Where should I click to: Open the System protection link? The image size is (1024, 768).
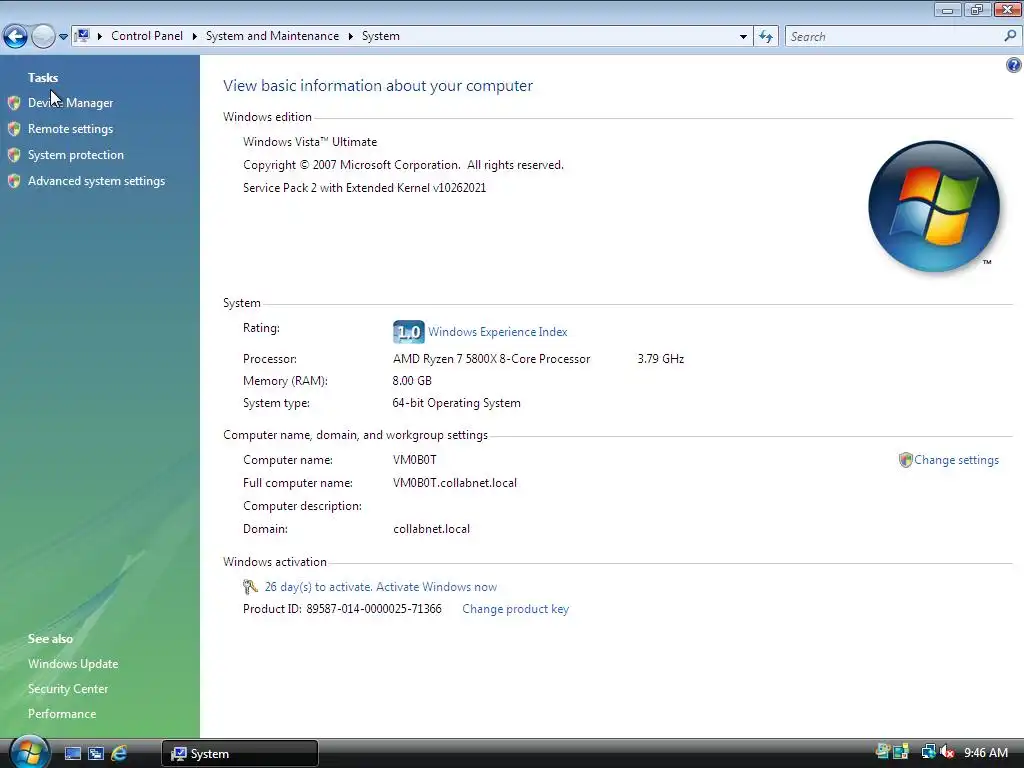tap(76, 155)
